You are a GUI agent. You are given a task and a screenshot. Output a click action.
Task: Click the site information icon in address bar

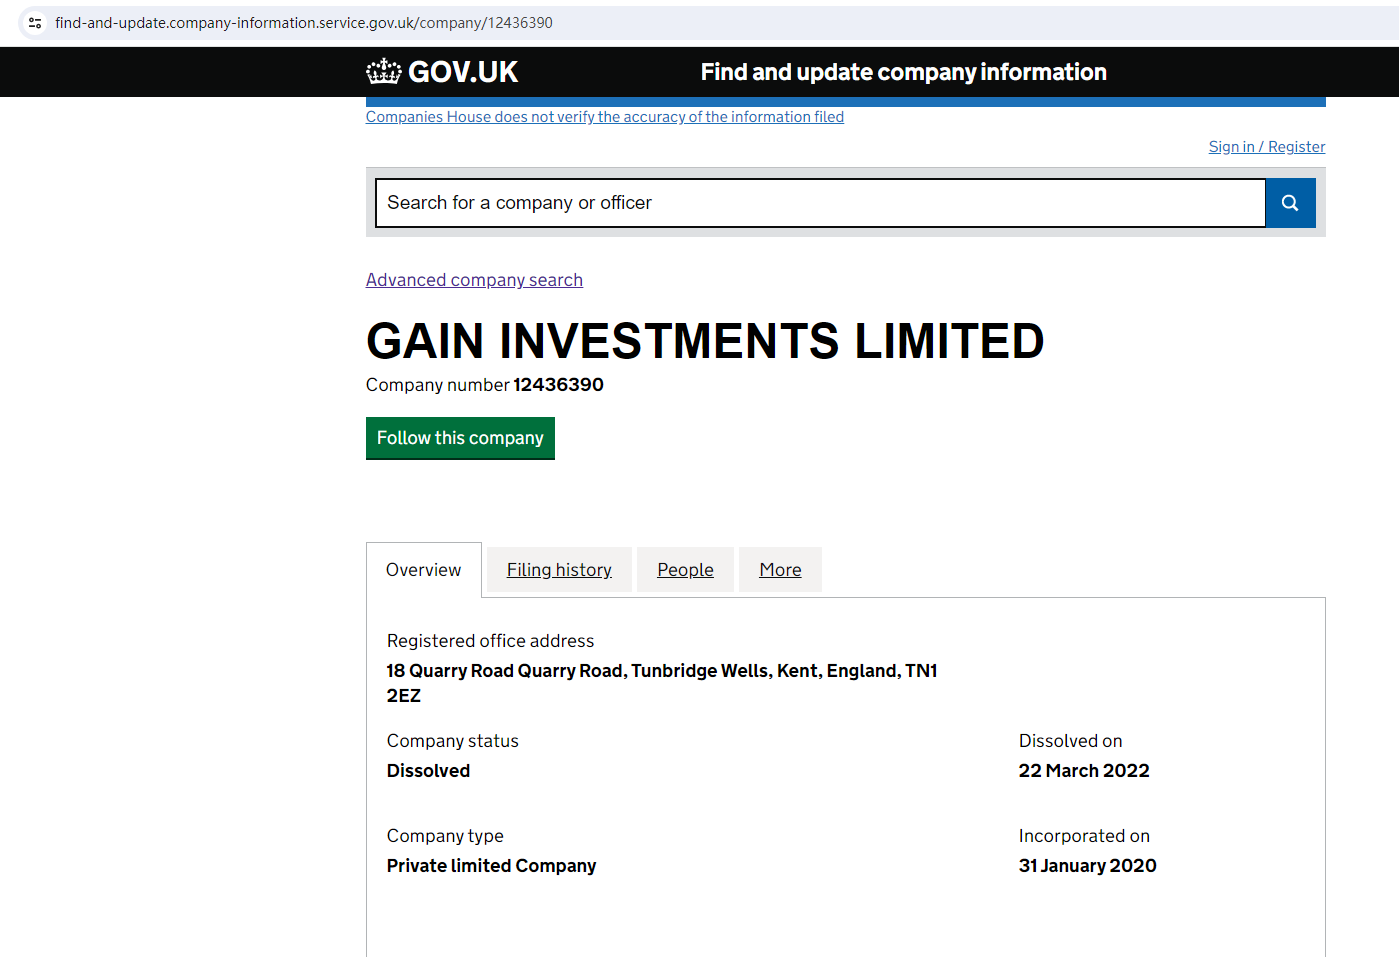tap(35, 22)
